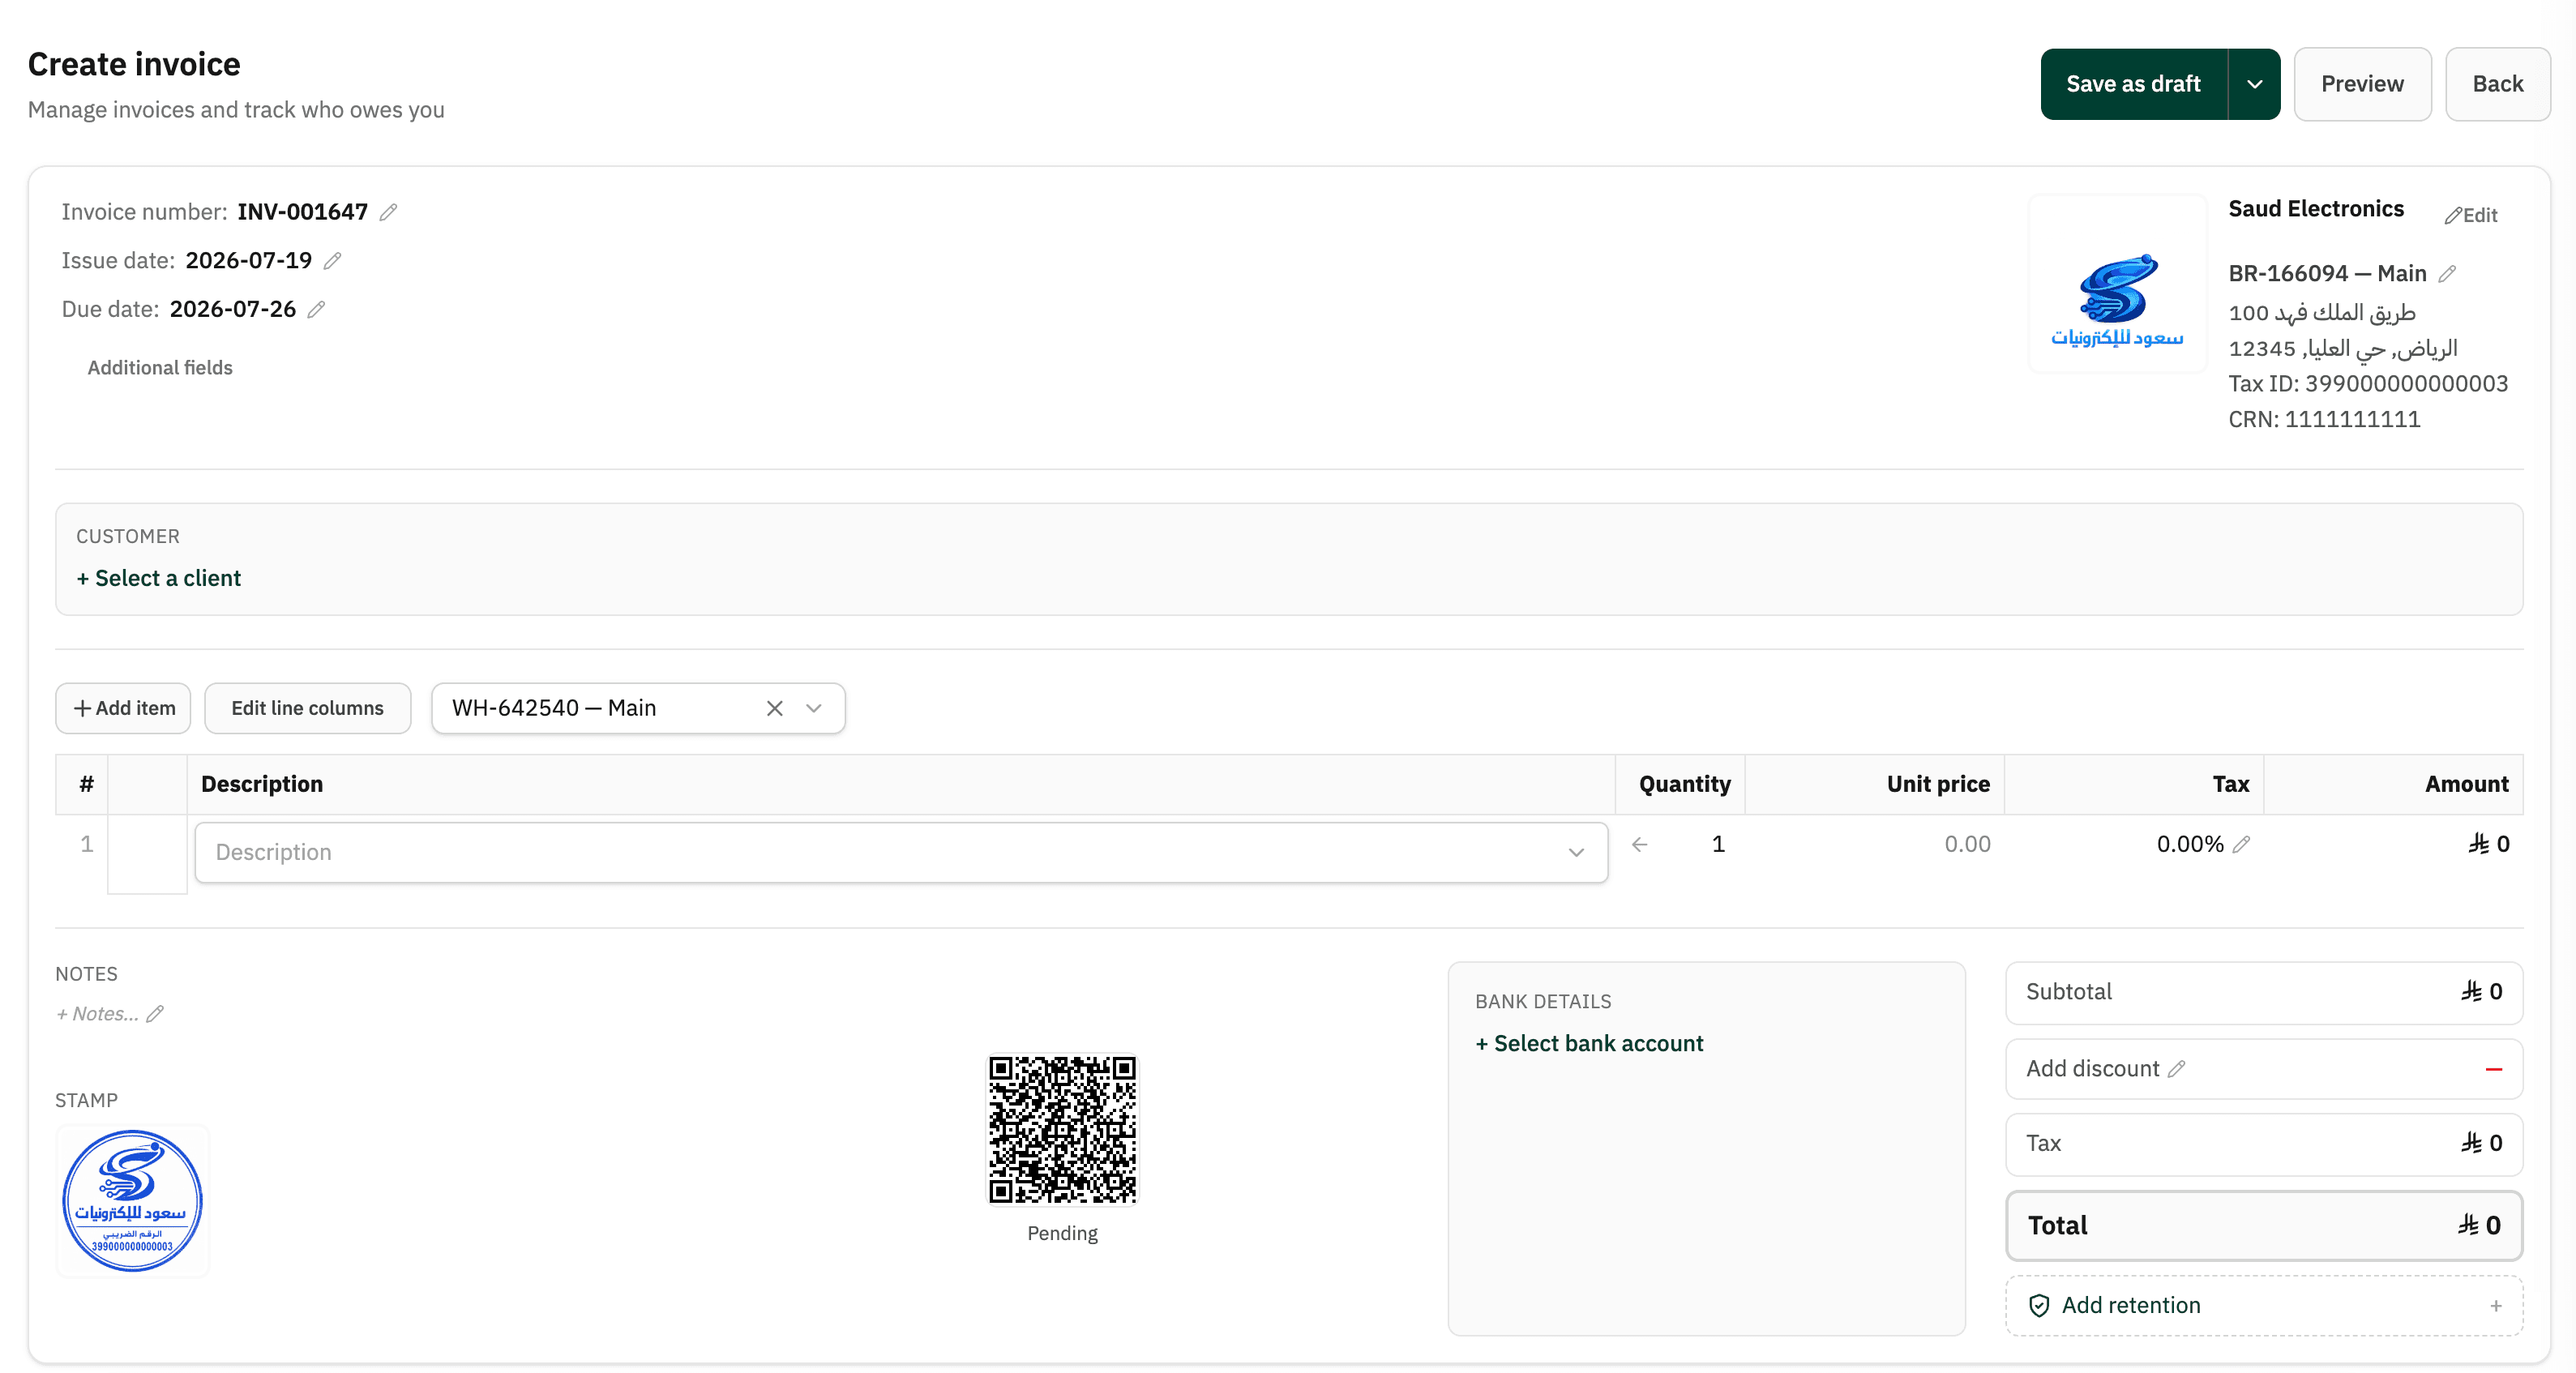Click the Add discount label

pos(2092,1069)
